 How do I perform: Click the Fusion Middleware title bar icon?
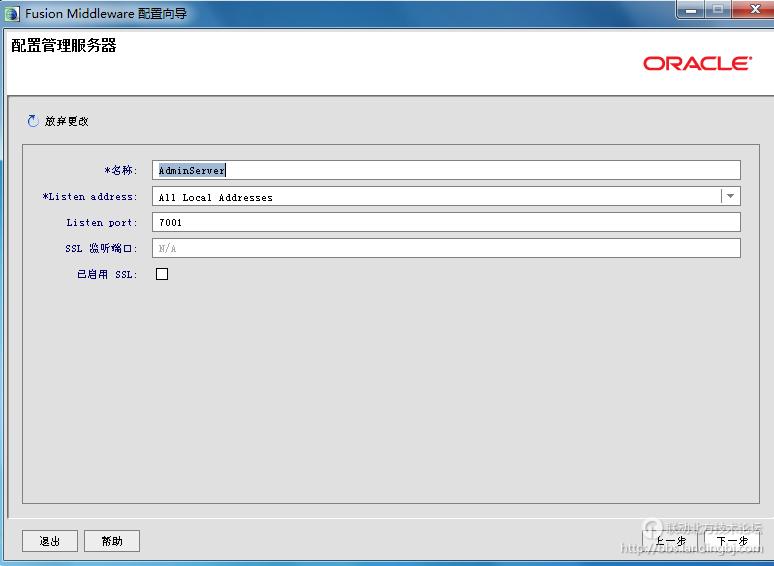click(x=12, y=13)
